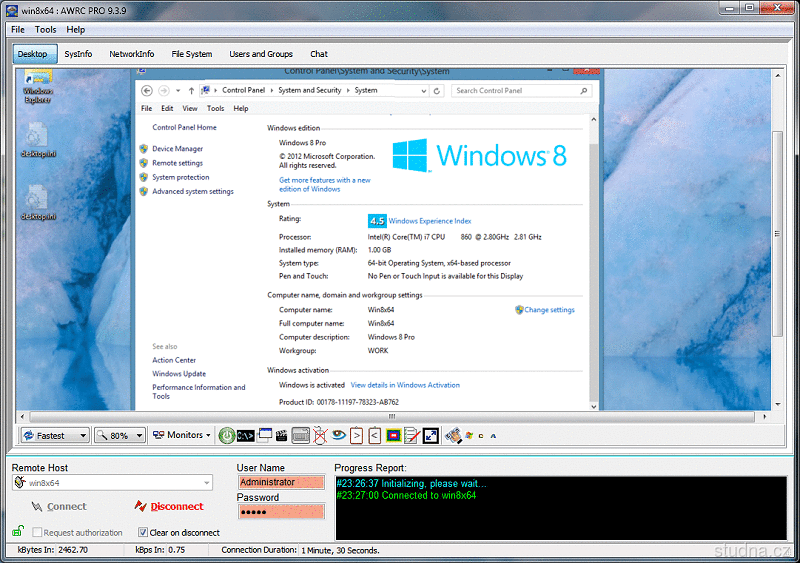Click the green padlock icon
This screenshot has height=563, width=800.
pos(18,532)
